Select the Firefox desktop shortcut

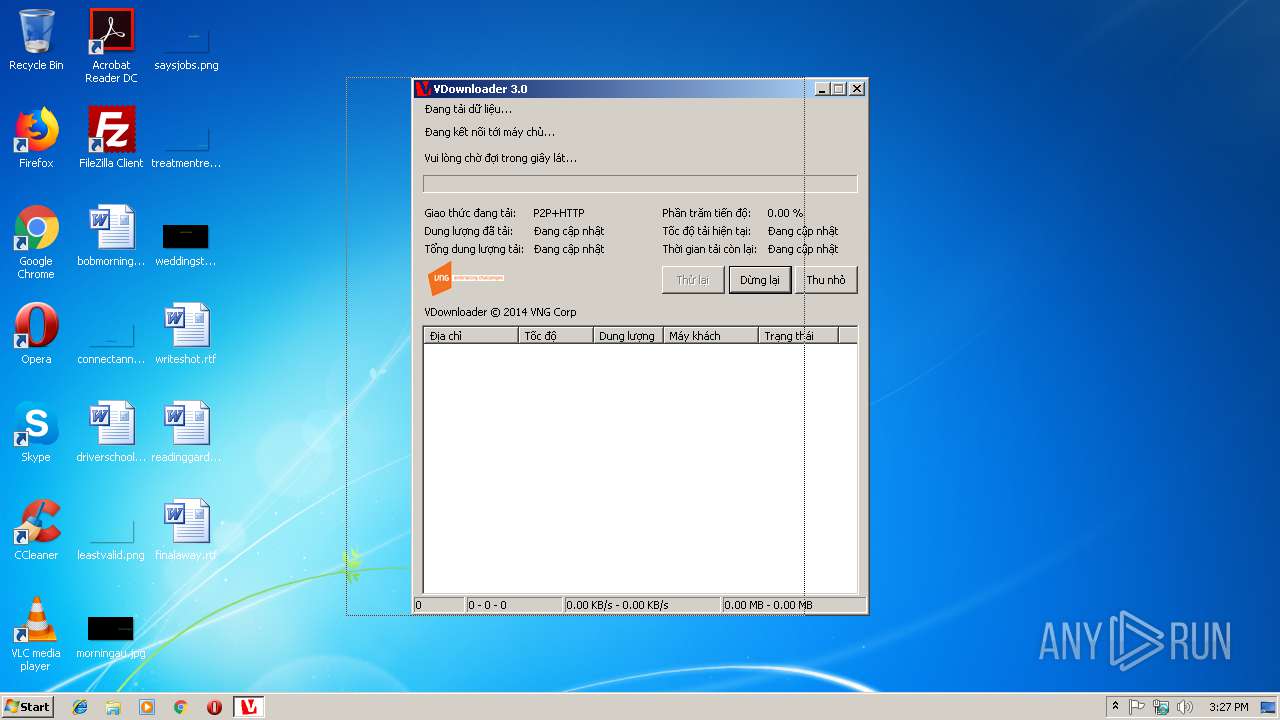tap(36, 138)
